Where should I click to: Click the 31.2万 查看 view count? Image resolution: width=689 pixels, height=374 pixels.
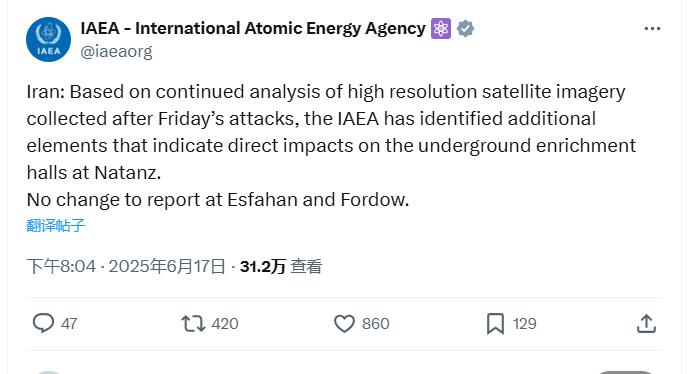[281, 267]
